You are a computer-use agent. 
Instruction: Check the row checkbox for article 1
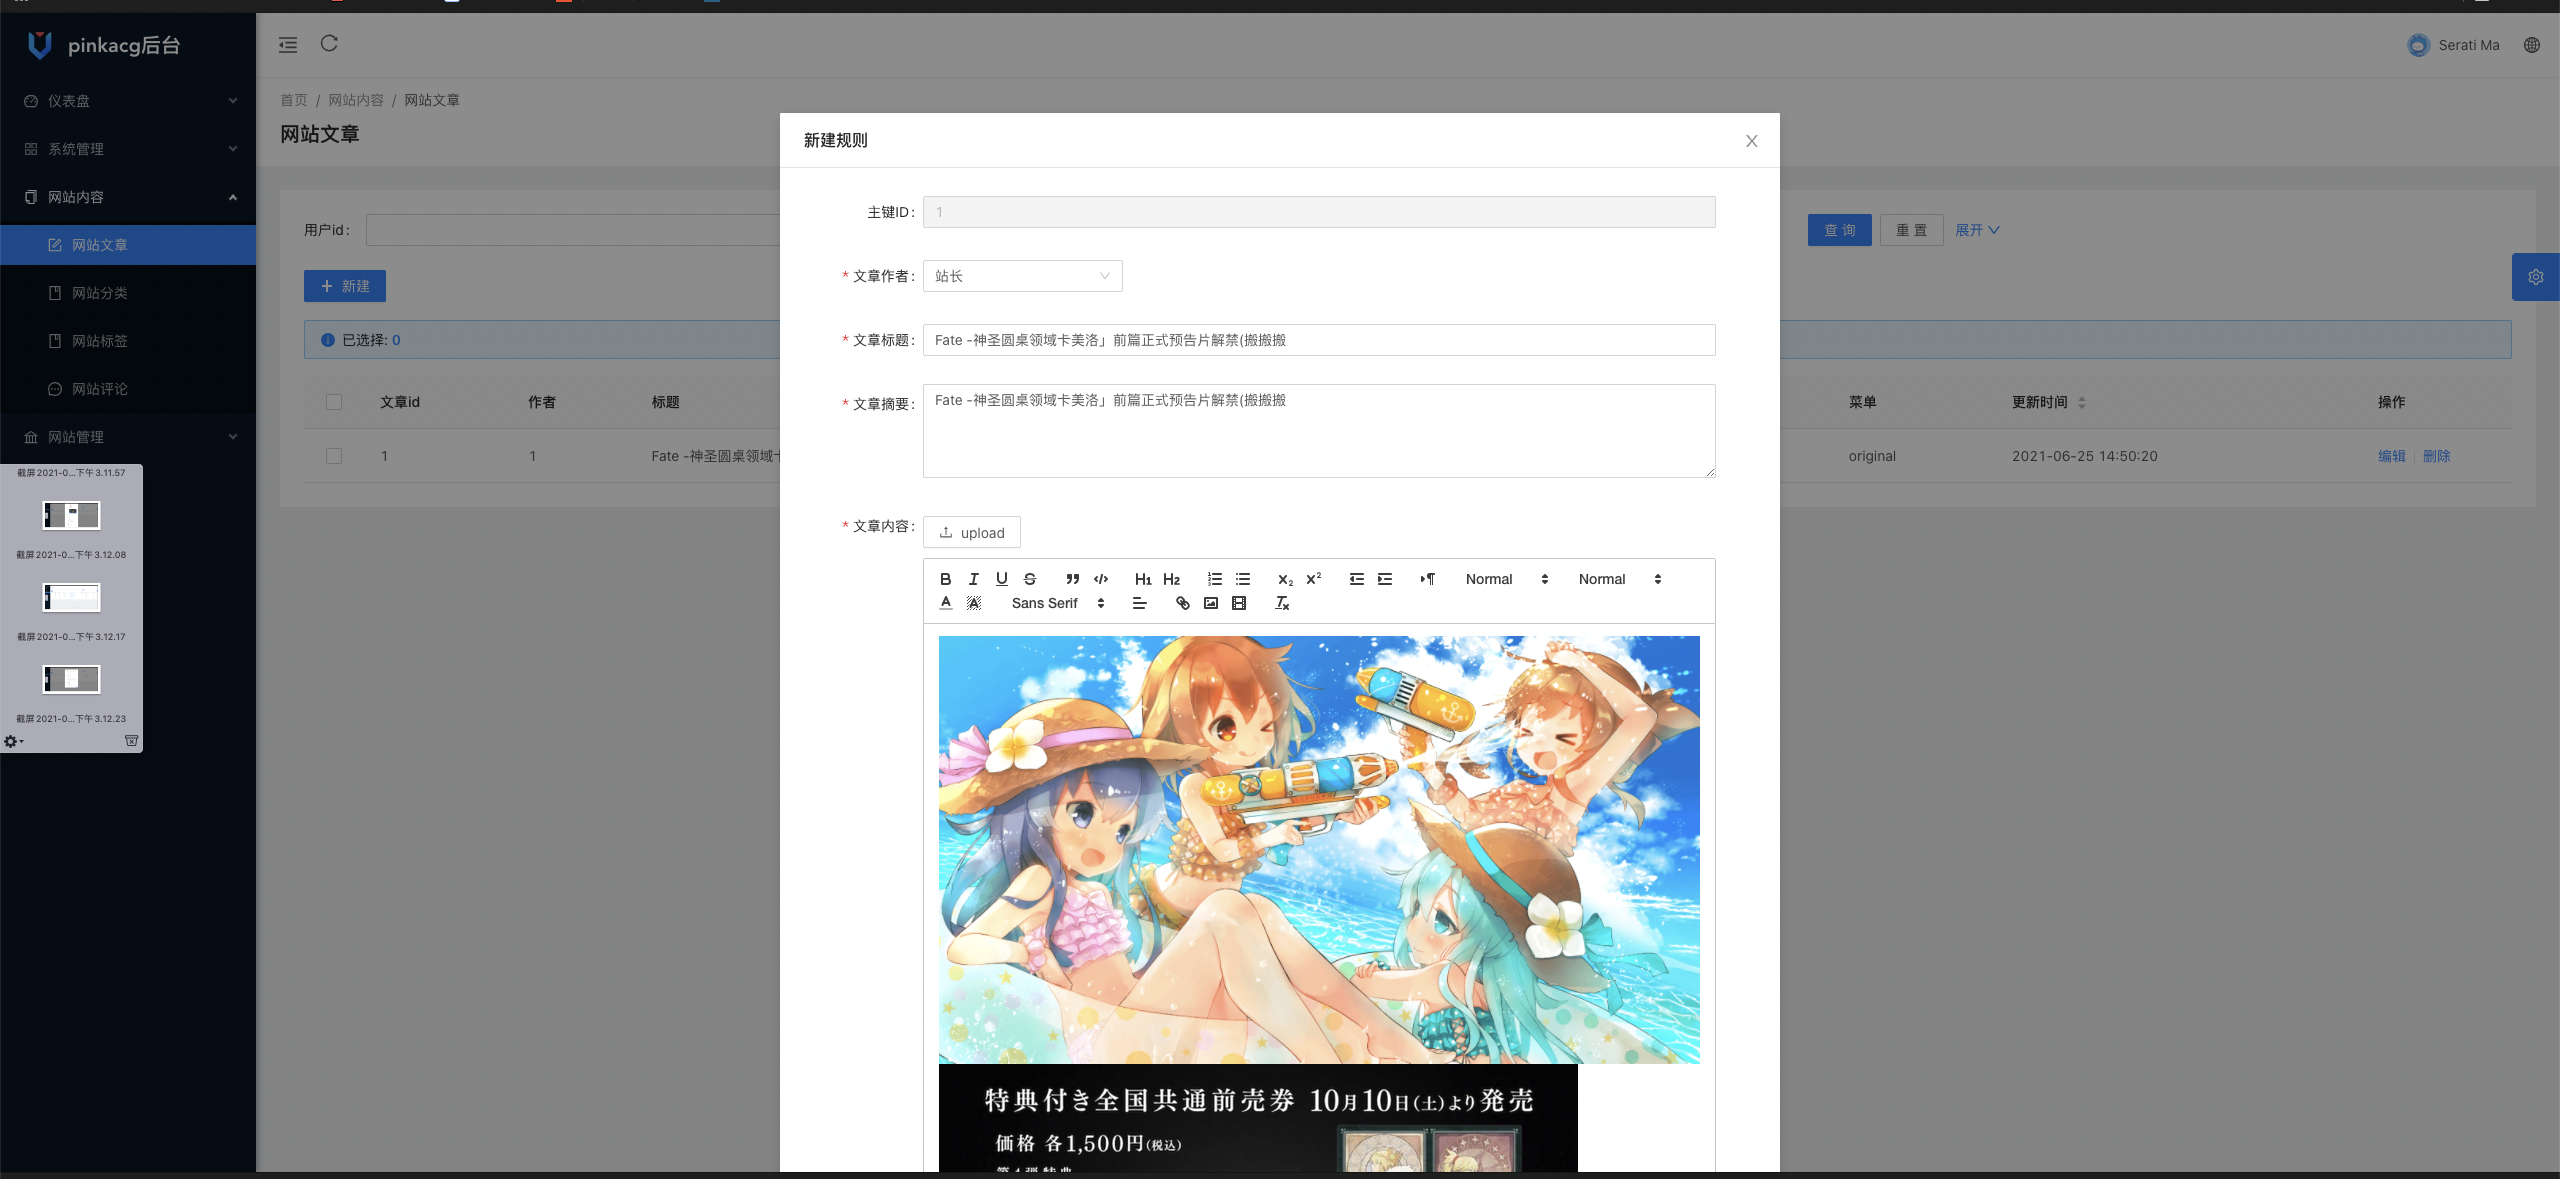tap(334, 456)
